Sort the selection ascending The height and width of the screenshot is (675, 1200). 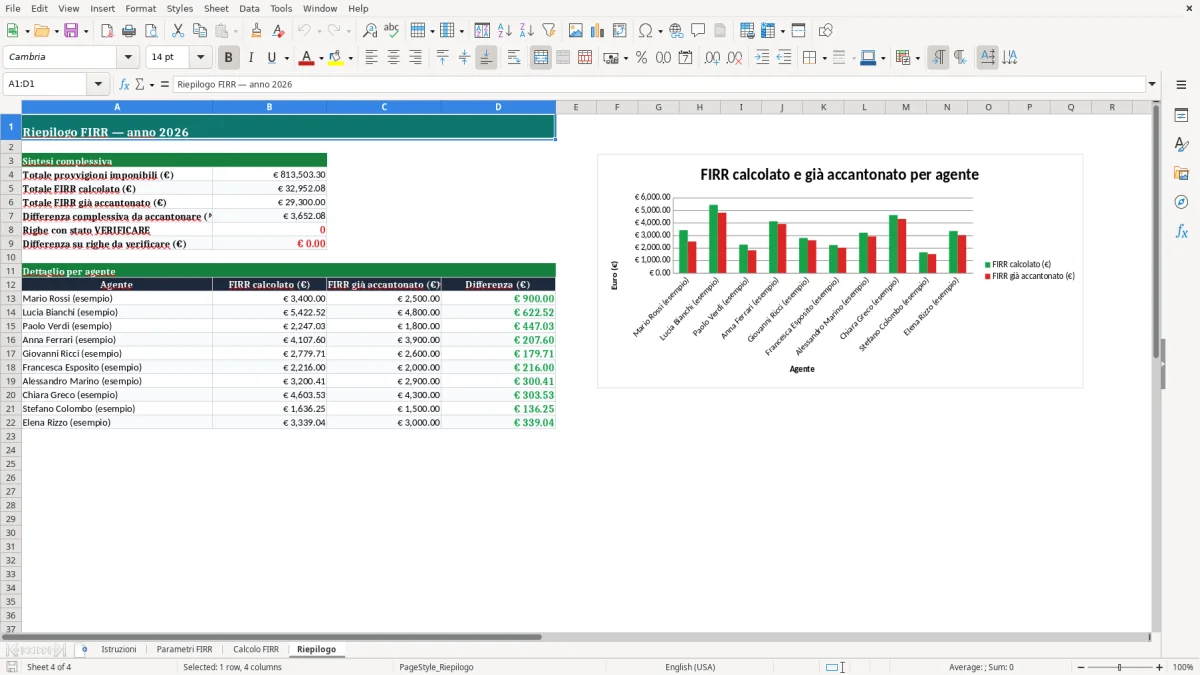click(x=505, y=30)
